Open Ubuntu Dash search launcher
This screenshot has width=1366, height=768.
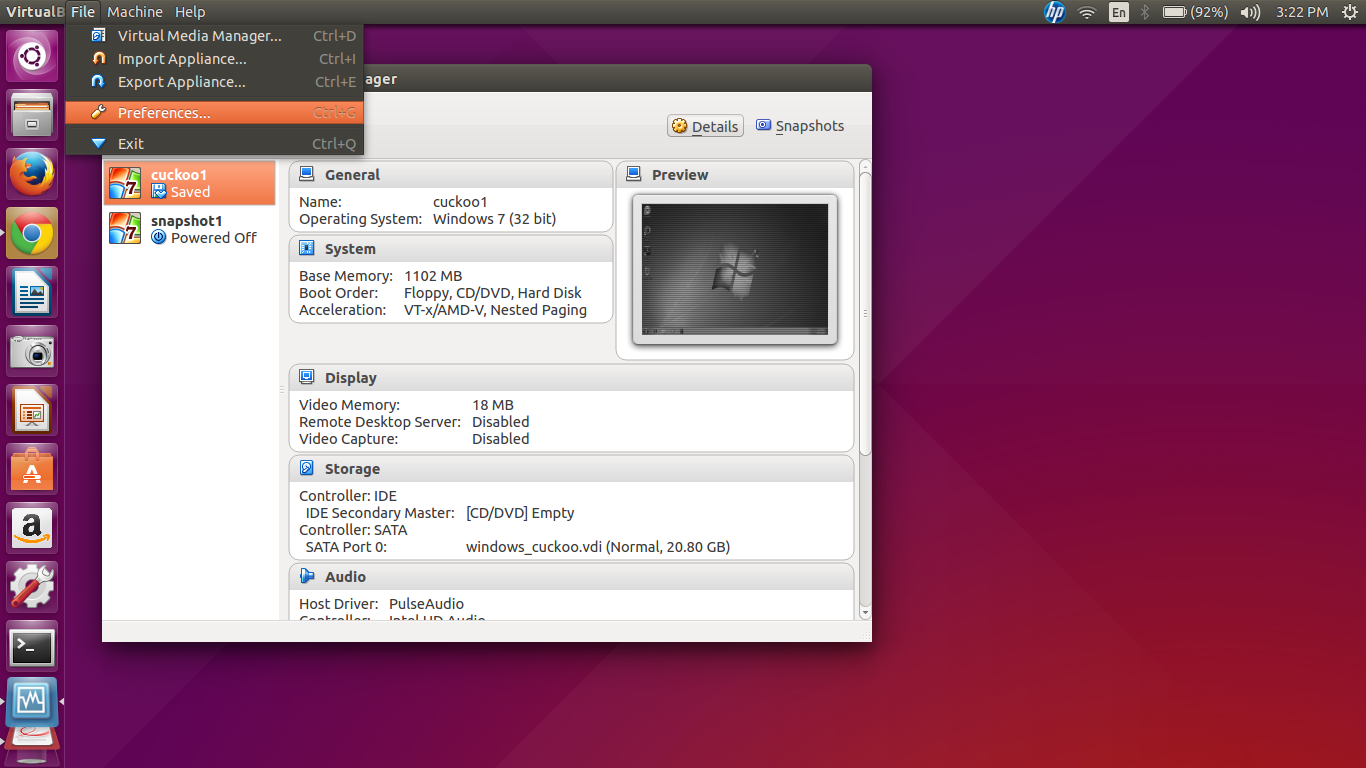tap(32, 56)
